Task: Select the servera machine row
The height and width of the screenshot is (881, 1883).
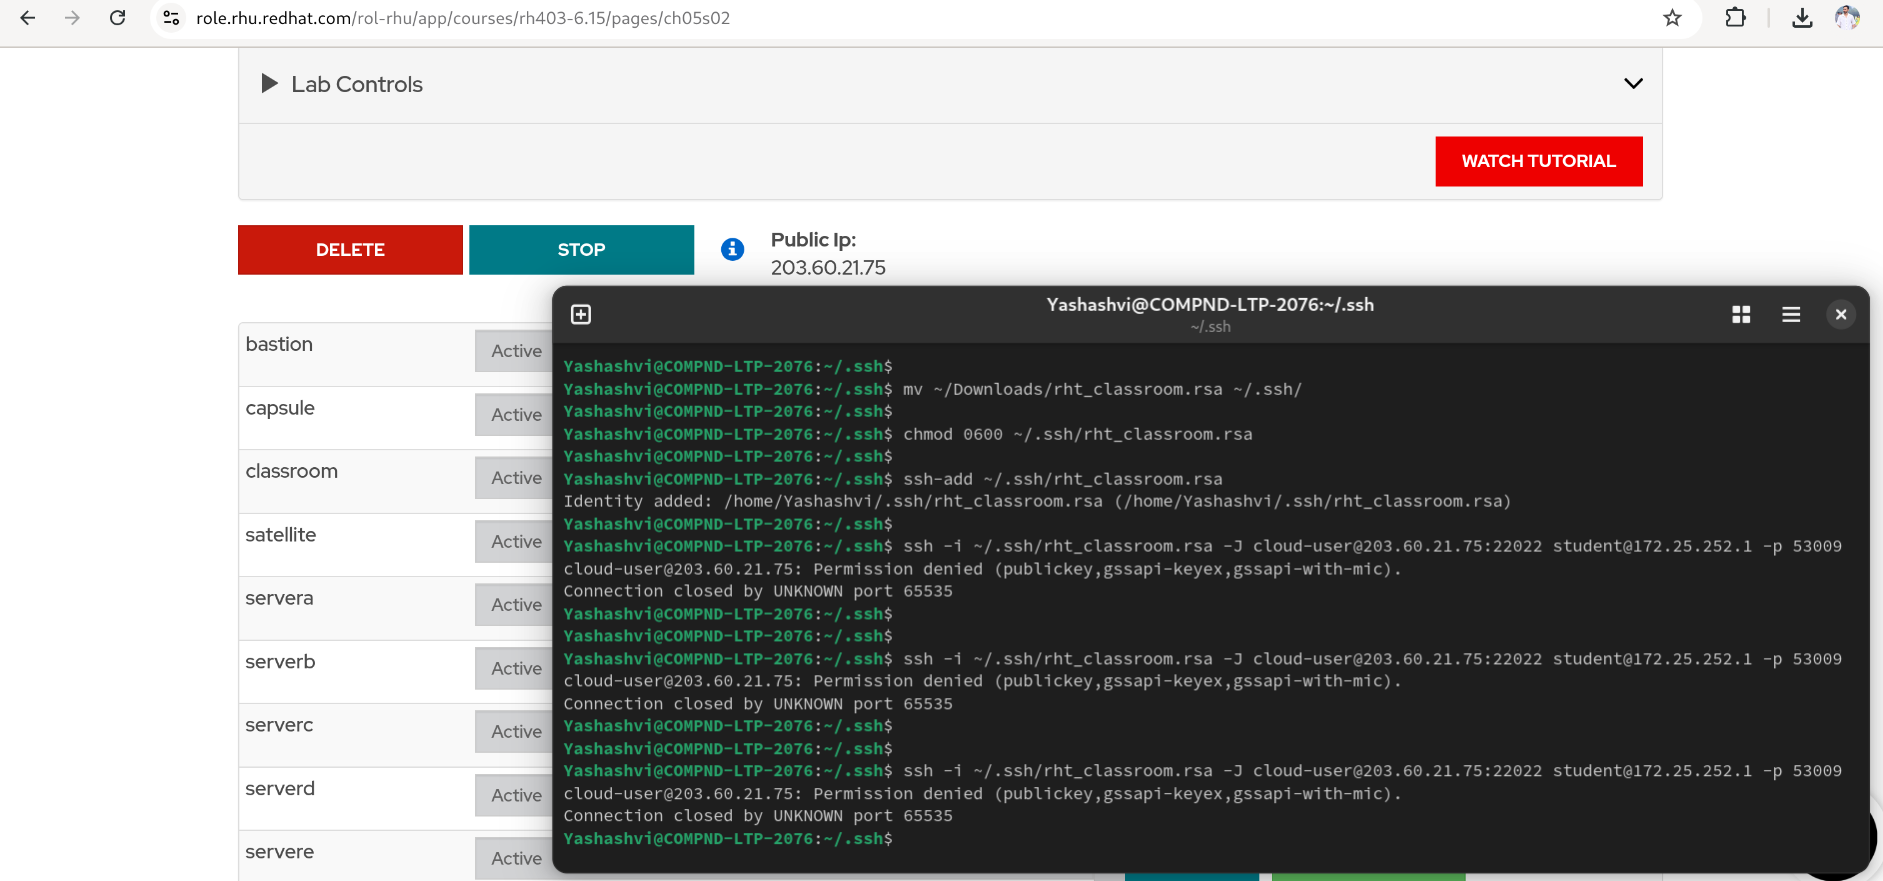Action: (395, 608)
